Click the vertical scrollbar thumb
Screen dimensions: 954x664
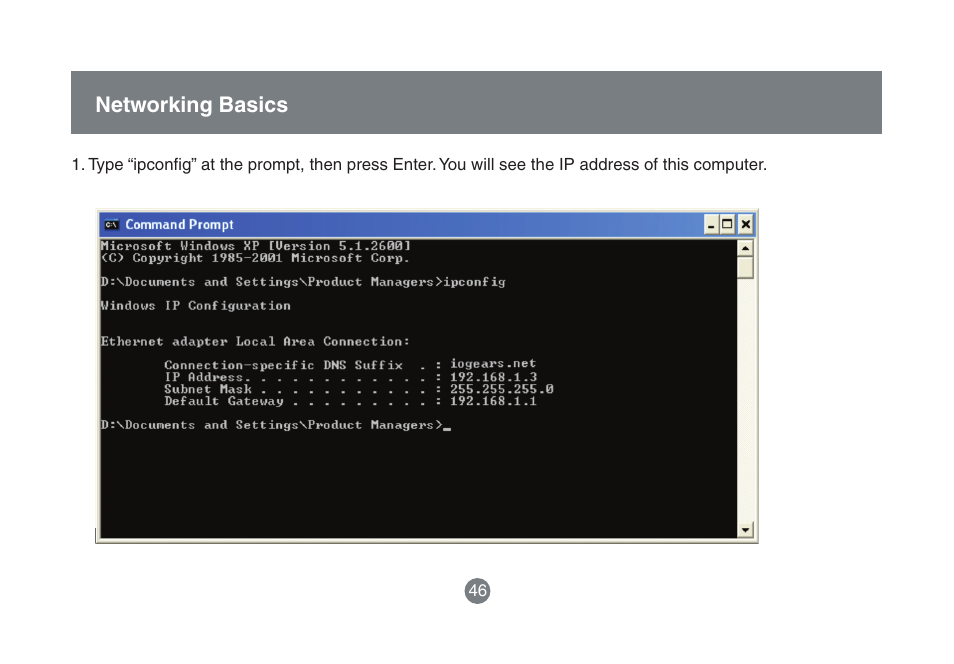[745, 267]
